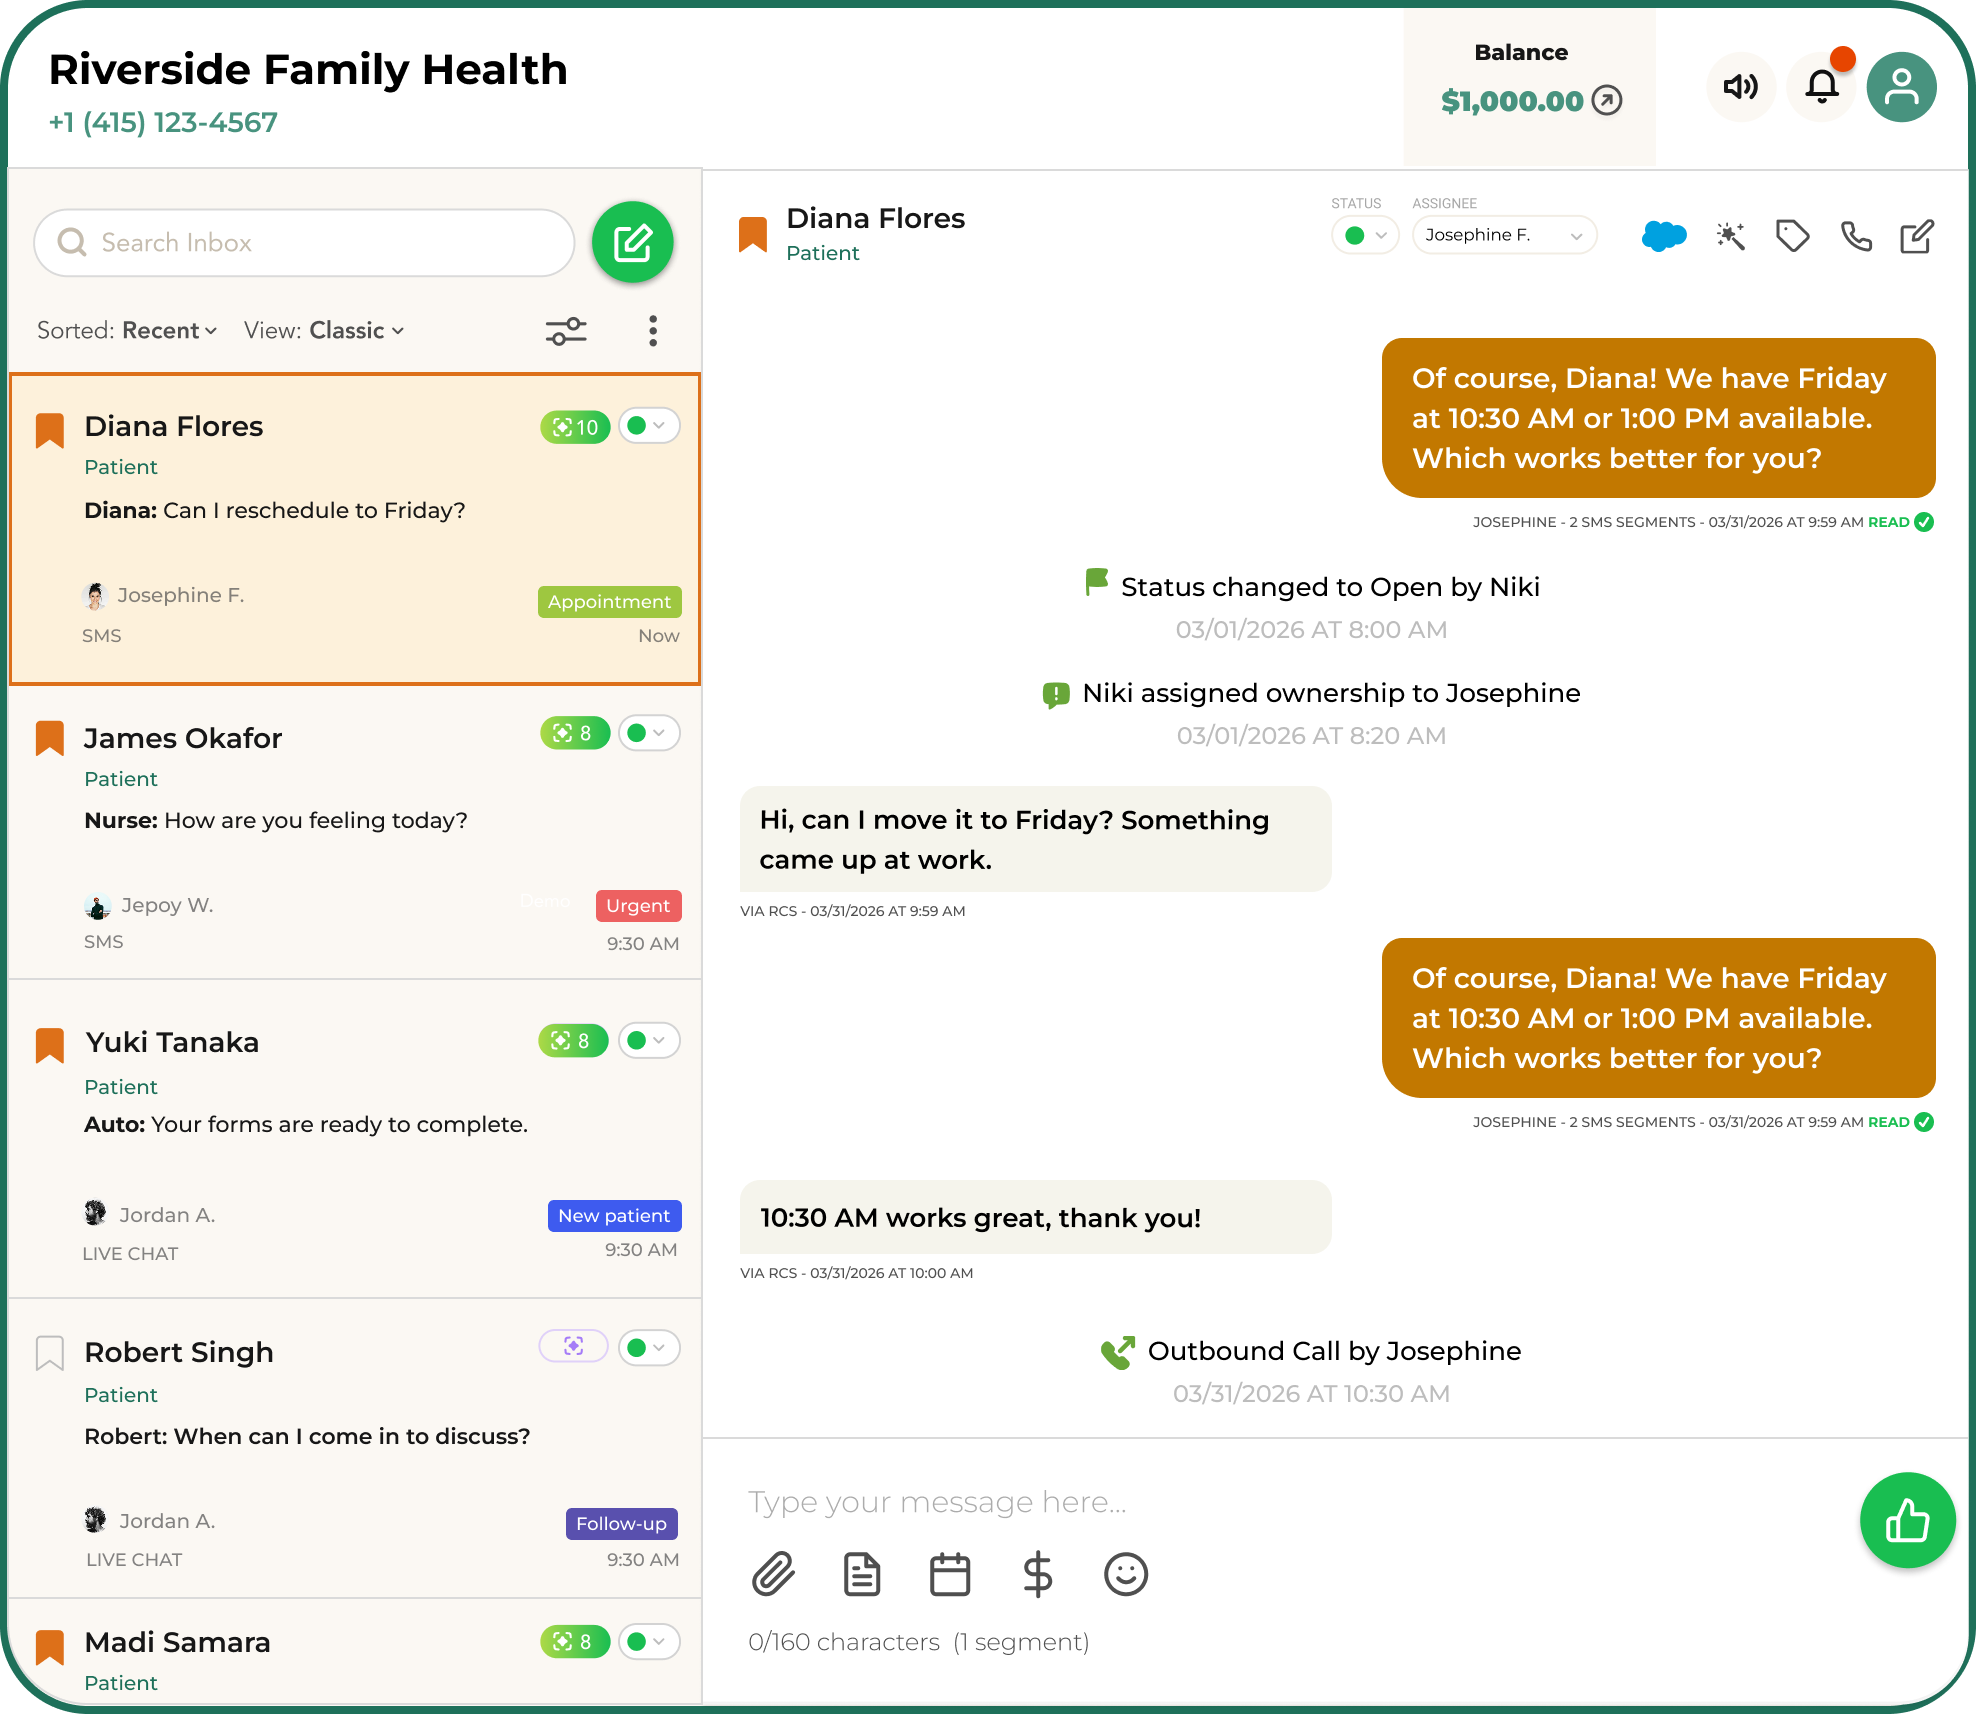Open the James Okafor conversation
Screen dimensions: 1976x1714
point(355,832)
